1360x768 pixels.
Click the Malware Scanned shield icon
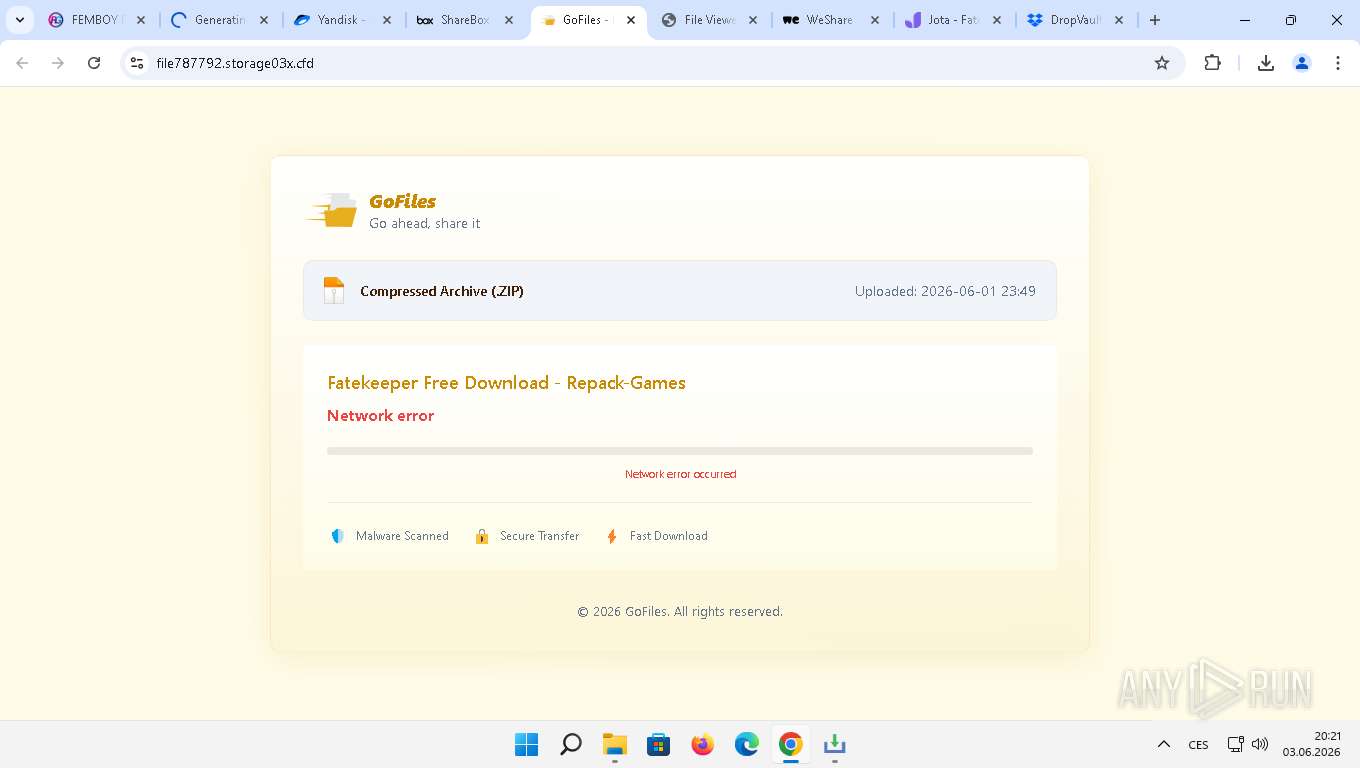coord(337,536)
